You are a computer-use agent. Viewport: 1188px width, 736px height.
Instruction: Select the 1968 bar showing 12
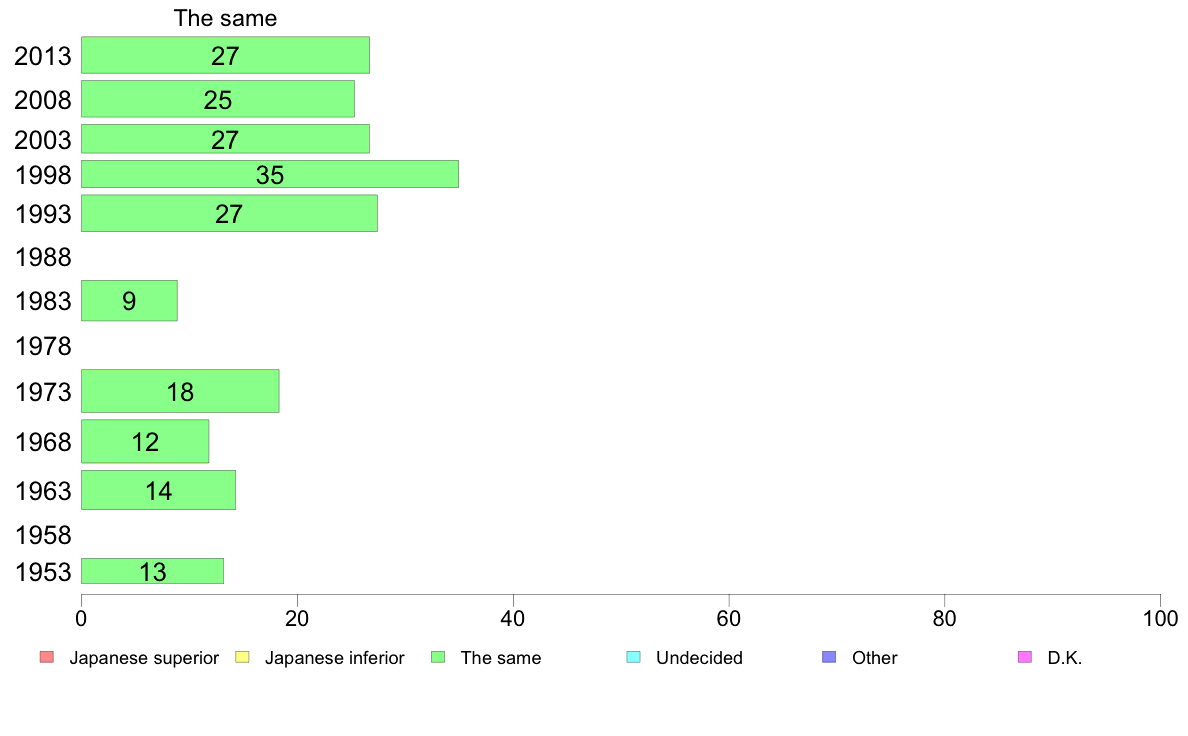pos(145,441)
